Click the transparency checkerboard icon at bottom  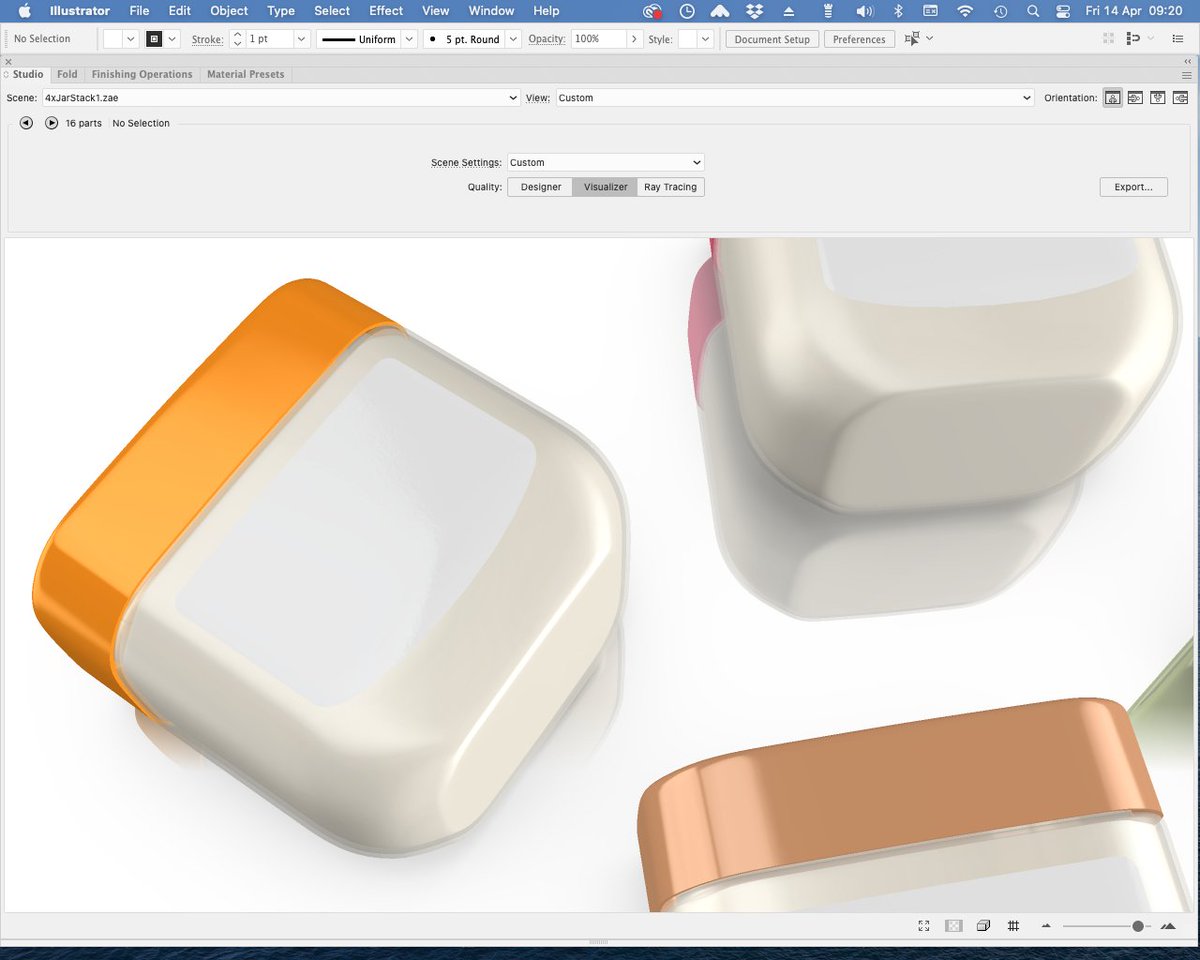pyautogui.click(x=953, y=925)
